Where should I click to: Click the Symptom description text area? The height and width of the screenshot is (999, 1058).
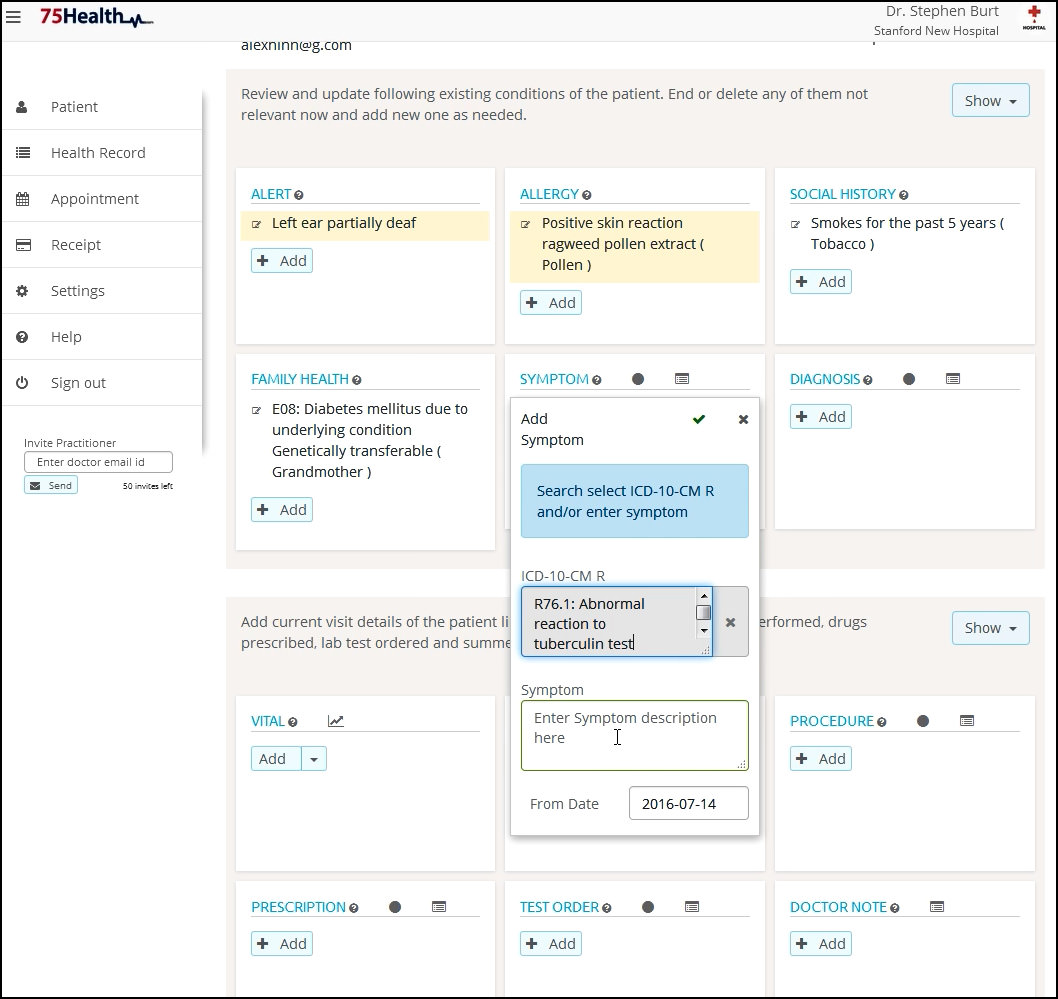(x=634, y=735)
